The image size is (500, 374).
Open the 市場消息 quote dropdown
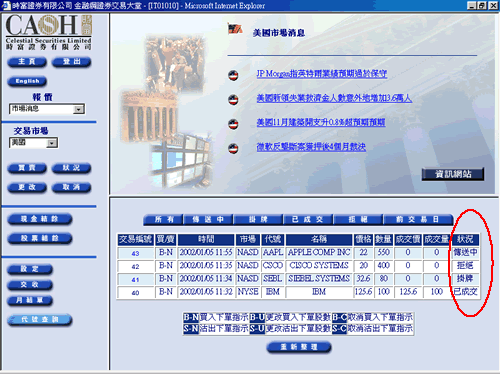click(79, 109)
